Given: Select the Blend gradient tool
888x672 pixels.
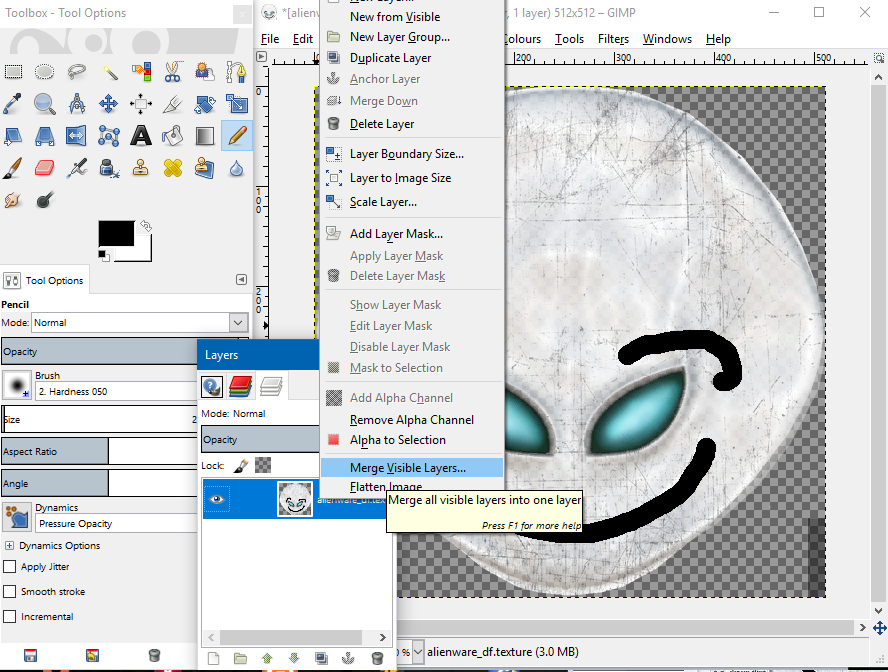Looking at the screenshot, I should click(x=204, y=136).
